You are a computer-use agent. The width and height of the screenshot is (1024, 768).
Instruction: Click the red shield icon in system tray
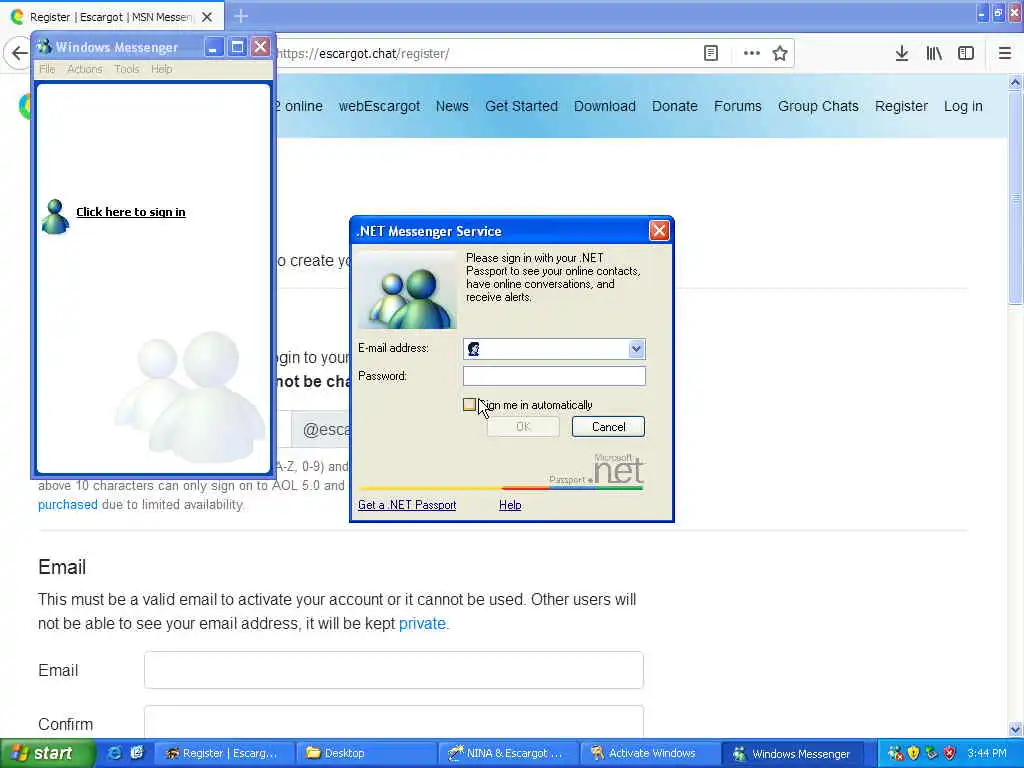(x=950, y=753)
